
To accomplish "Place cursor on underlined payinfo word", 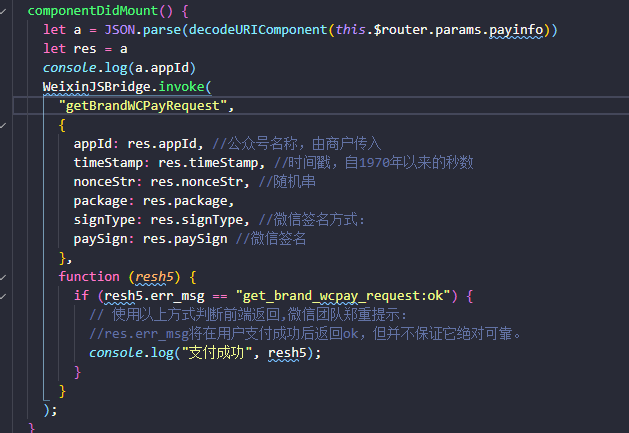I will [x=516, y=30].
